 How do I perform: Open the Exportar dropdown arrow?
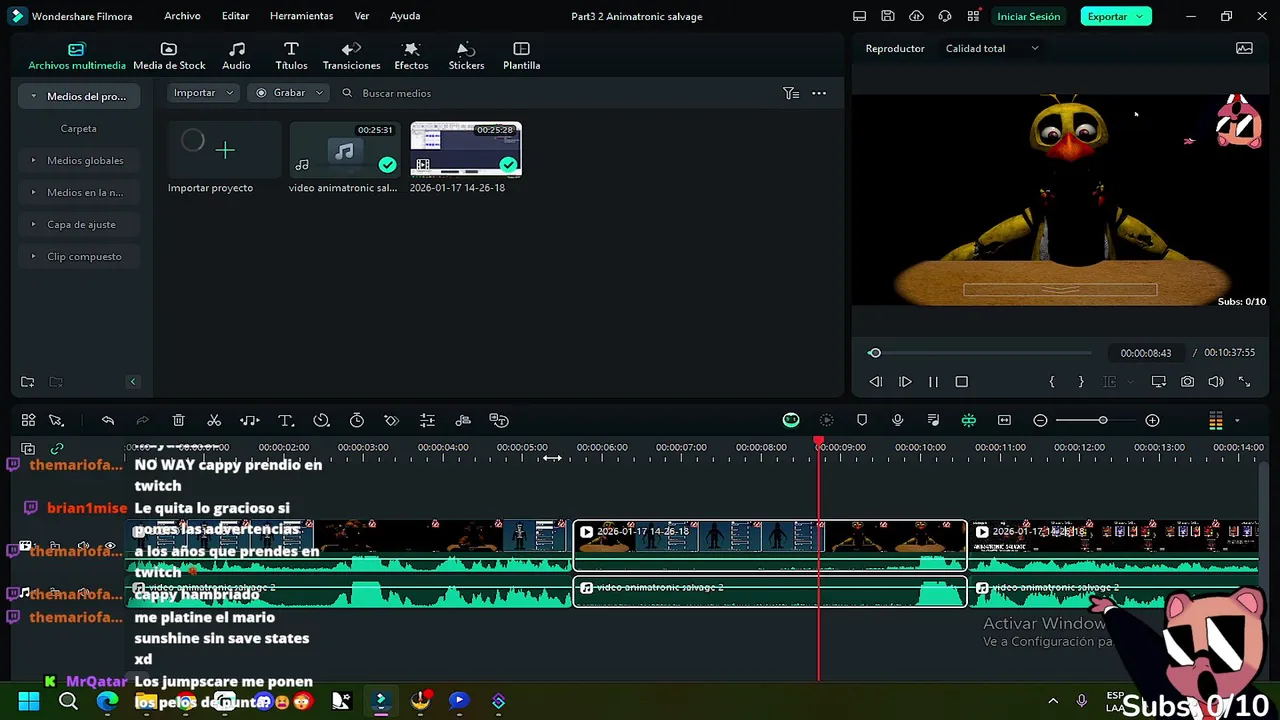click(x=1140, y=16)
